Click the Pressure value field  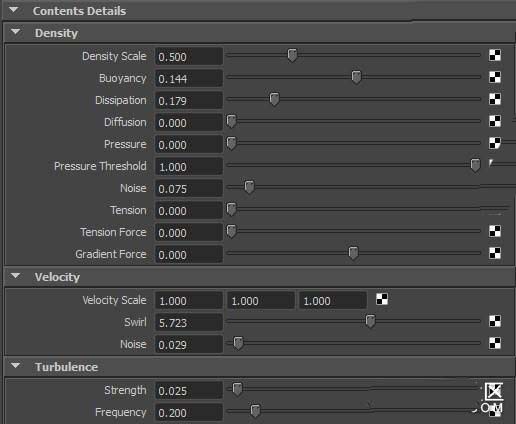tap(189, 144)
